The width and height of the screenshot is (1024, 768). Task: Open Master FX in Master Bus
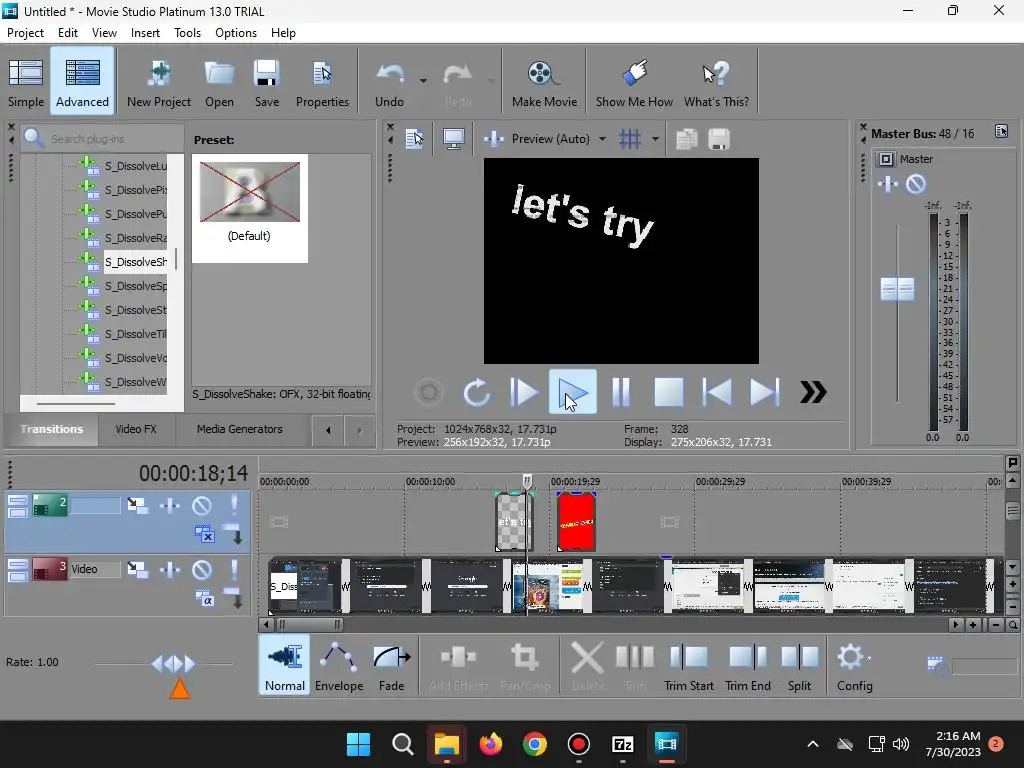point(888,184)
